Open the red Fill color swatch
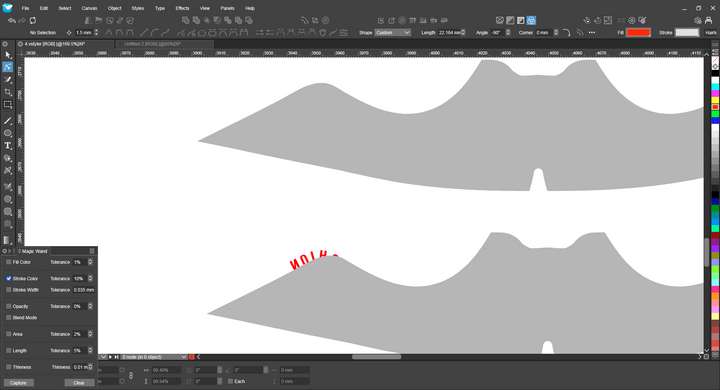The width and height of the screenshot is (720, 390). pyautogui.click(x=639, y=33)
